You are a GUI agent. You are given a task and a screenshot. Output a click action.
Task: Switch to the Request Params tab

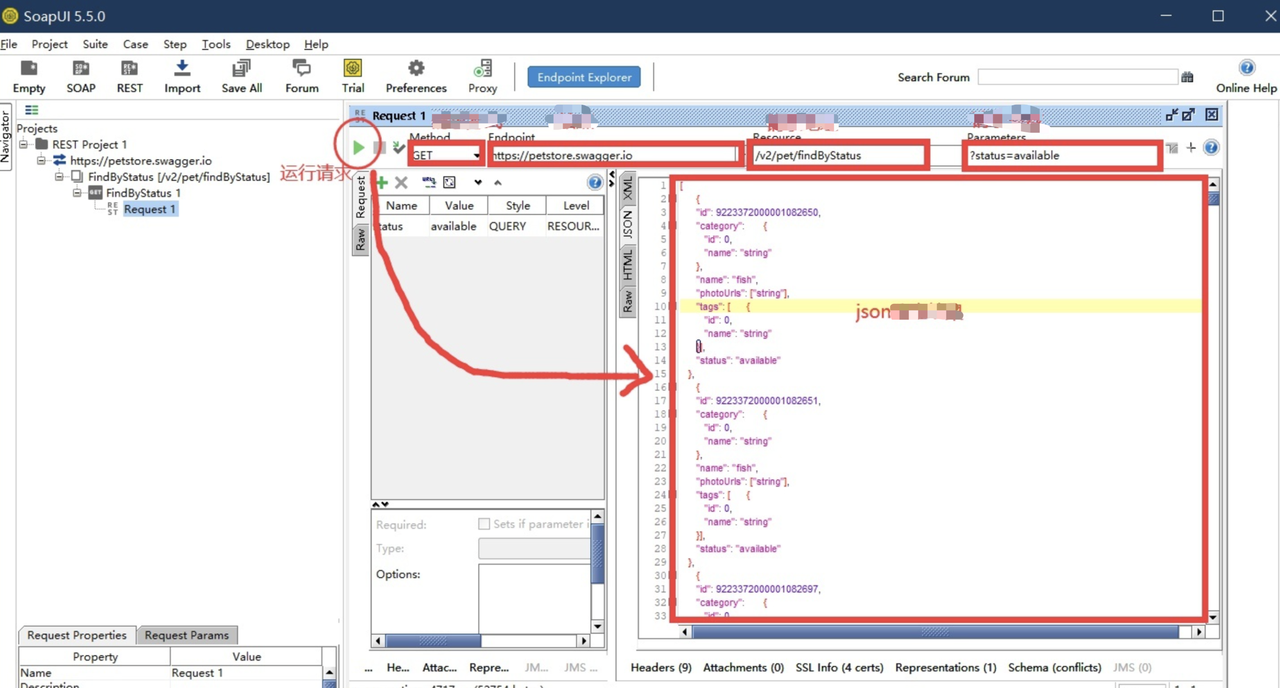187,635
